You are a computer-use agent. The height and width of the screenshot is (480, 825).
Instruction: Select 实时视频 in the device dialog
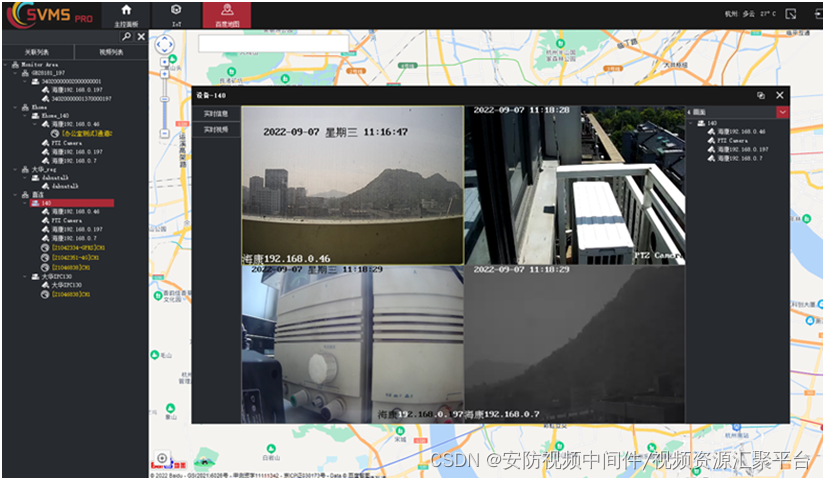coord(216,129)
